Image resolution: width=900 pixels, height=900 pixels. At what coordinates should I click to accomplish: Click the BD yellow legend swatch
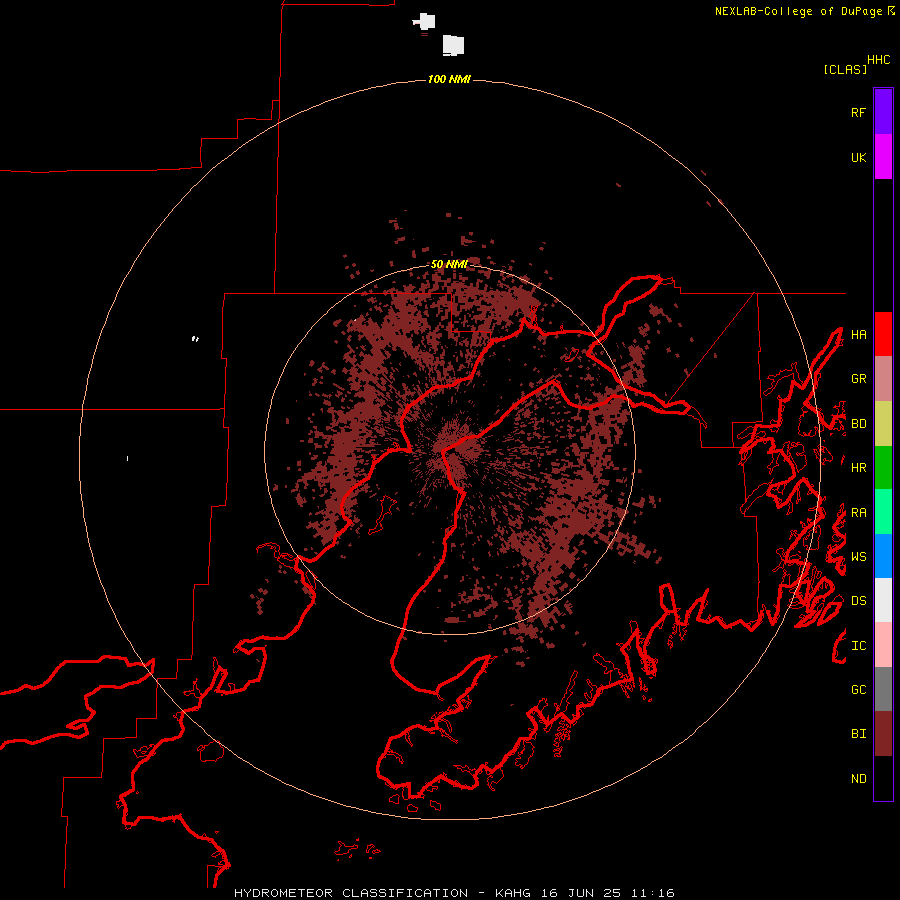coord(883,424)
